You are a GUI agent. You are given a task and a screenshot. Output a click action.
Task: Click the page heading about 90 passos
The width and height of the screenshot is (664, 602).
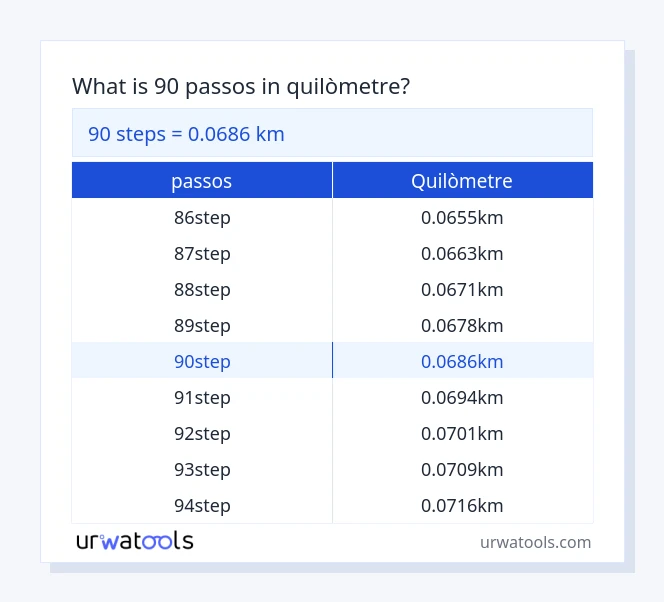pos(241,86)
